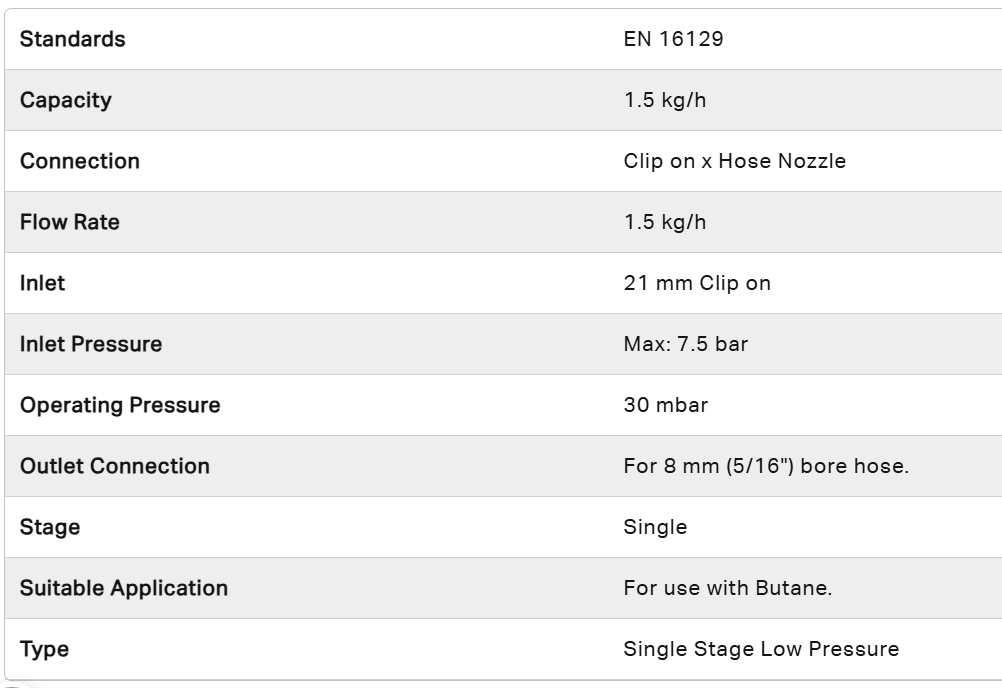This screenshot has width=1002, height=688.
Task: Select the 30 mbar value
Action: tap(666, 405)
